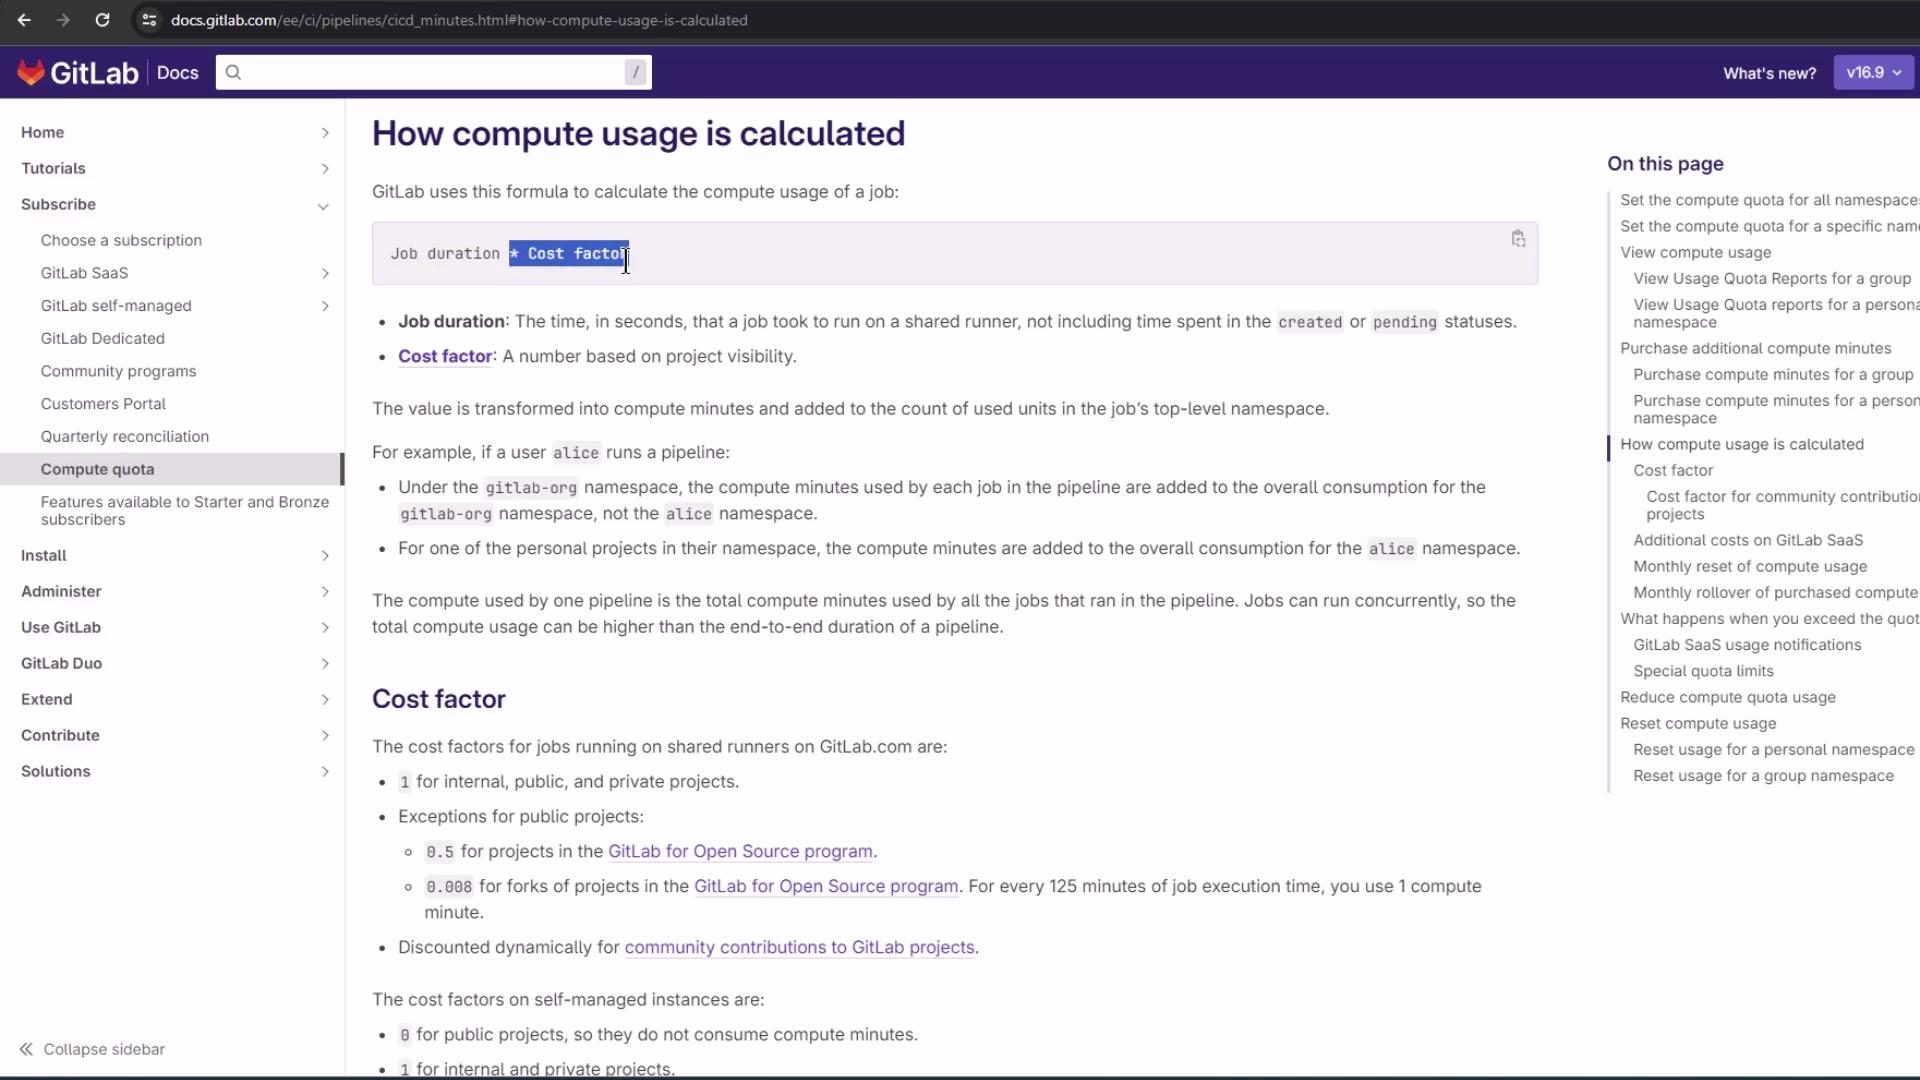Expand the GitLab Duo sidebar section
The width and height of the screenshot is (1920, 1080).
325,664
